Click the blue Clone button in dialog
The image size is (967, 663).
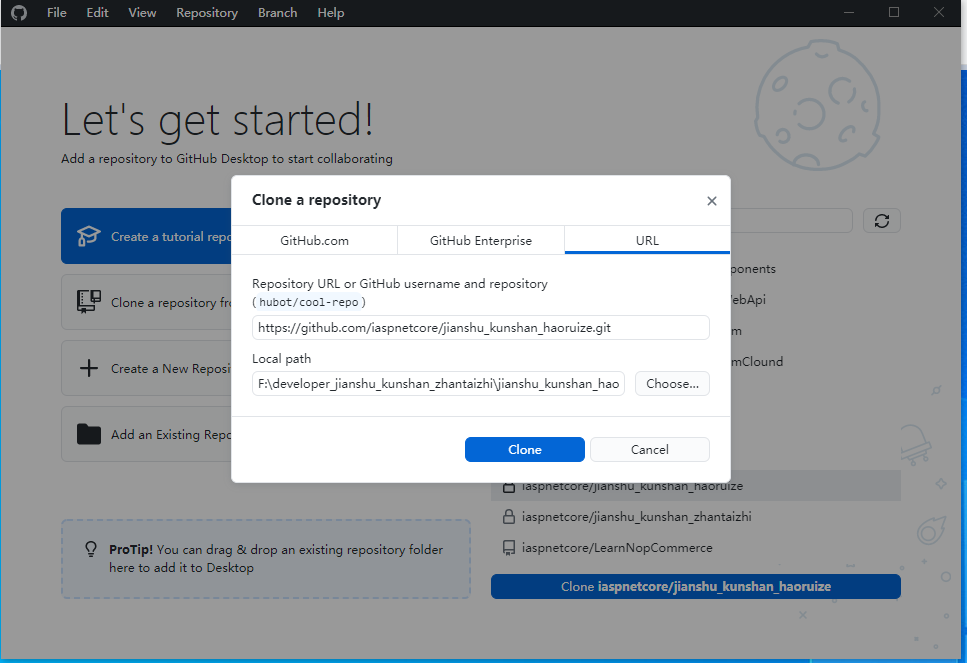(525, 450)
